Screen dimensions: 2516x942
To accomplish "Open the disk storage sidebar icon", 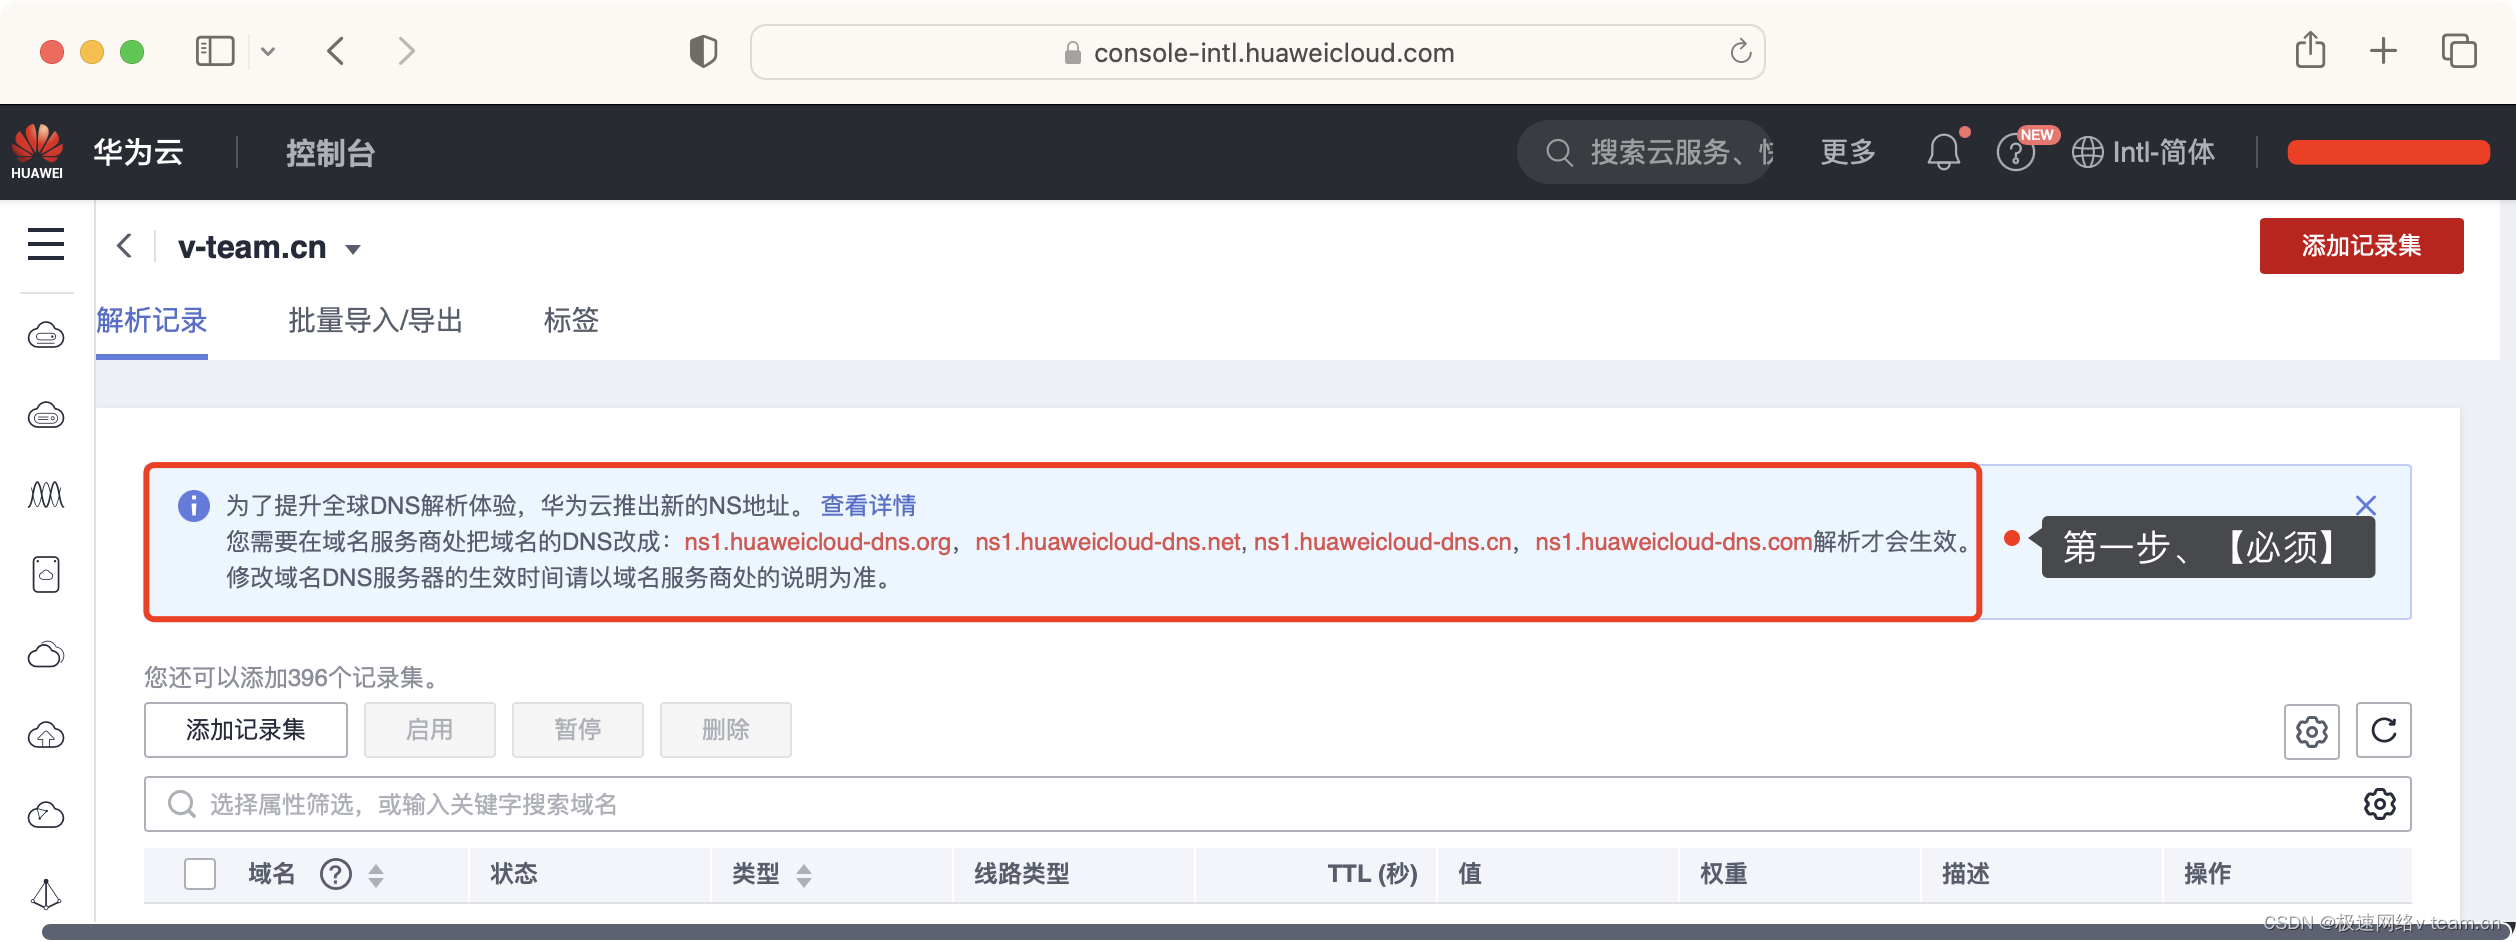I will tap(46, 574).
